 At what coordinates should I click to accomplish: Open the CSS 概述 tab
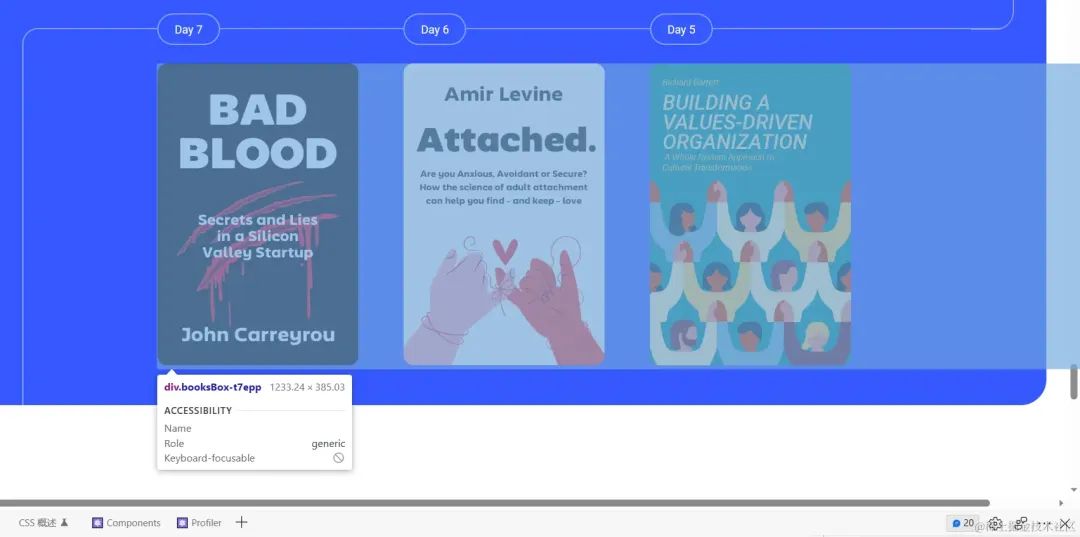[43, 523]
